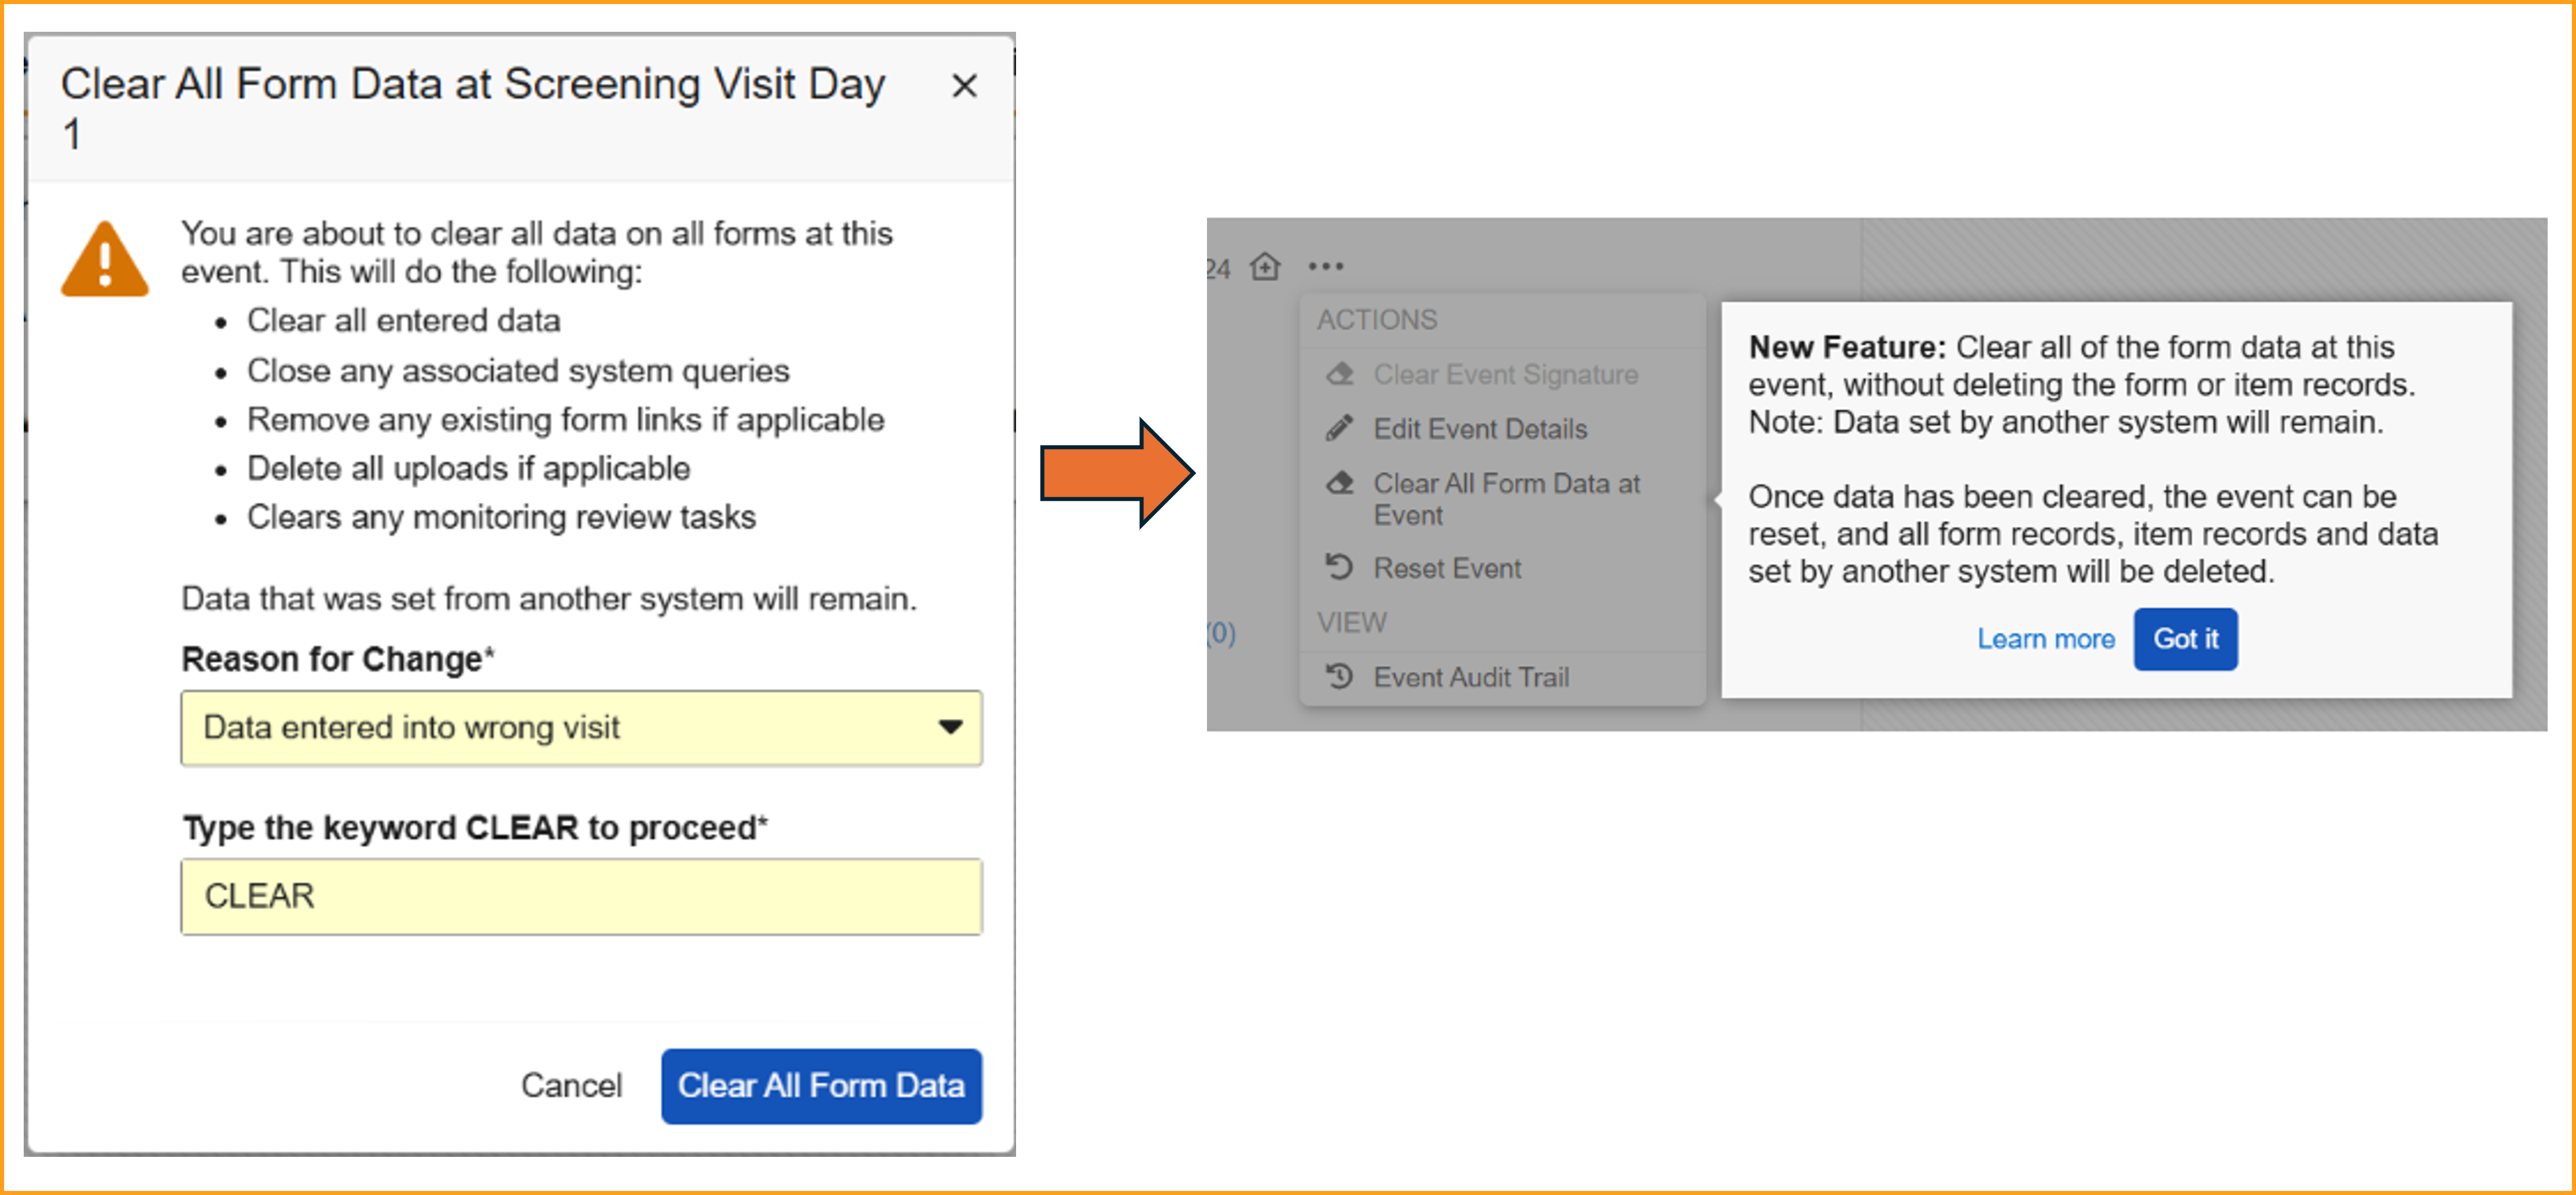
Task: Dismiss the tooltip with Got it
Action: click(x=2185, y=639)
